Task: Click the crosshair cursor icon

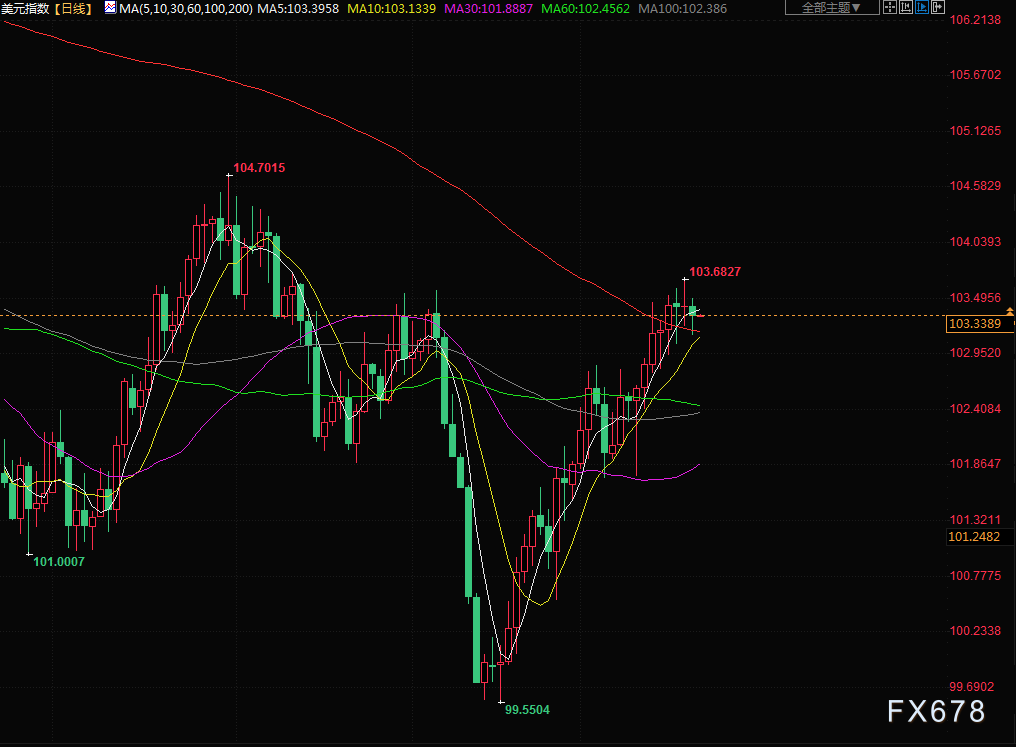Action: tap(890, 8)
